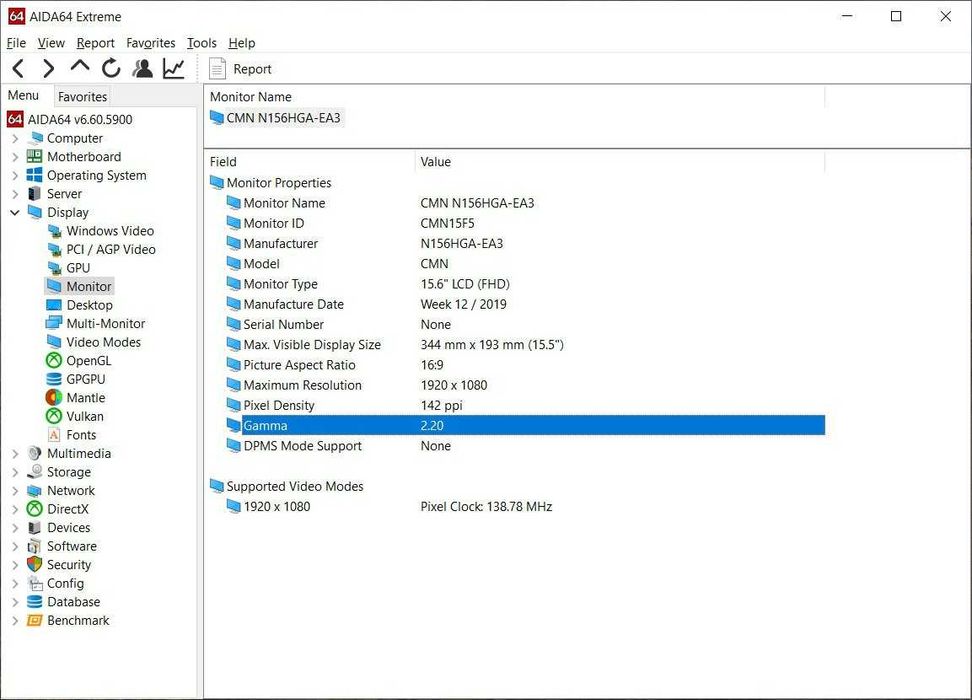The width and height of the screenshot is (972, 700).
Task: Select the Monitor Type row
Action: pos(526,284)
